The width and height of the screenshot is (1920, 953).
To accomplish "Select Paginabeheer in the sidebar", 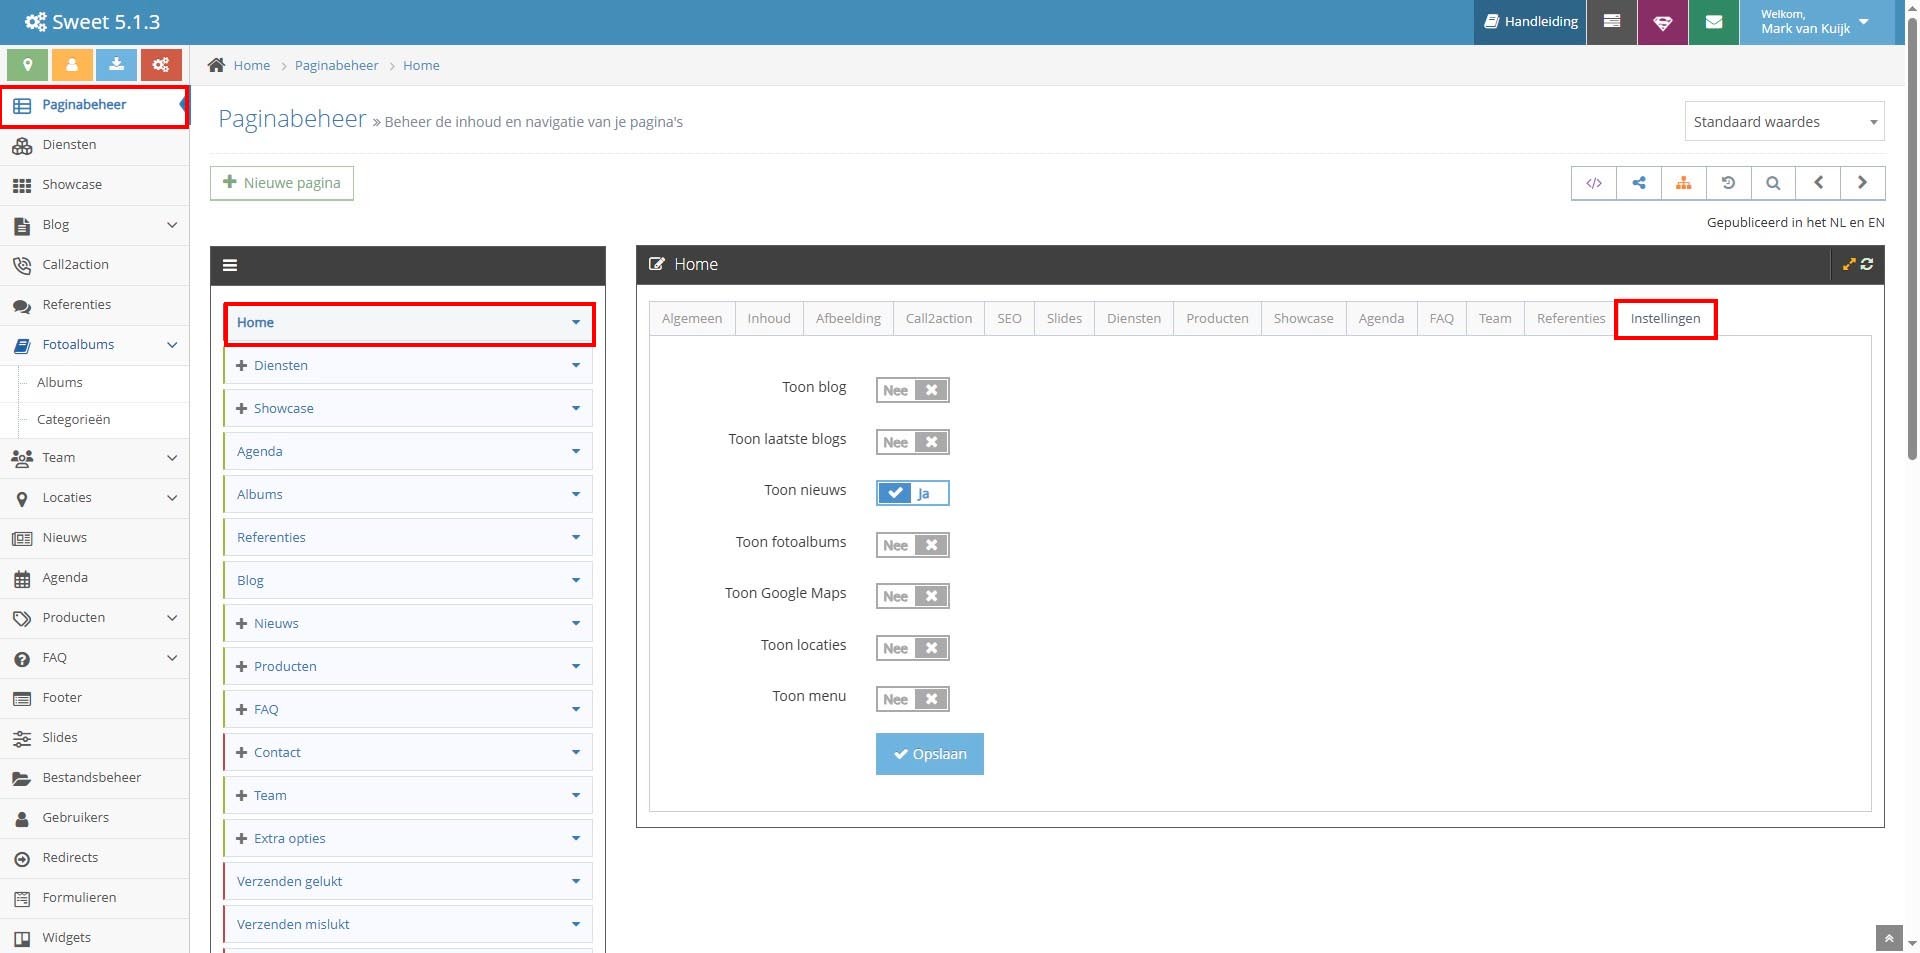I will (x=95, y=105).
